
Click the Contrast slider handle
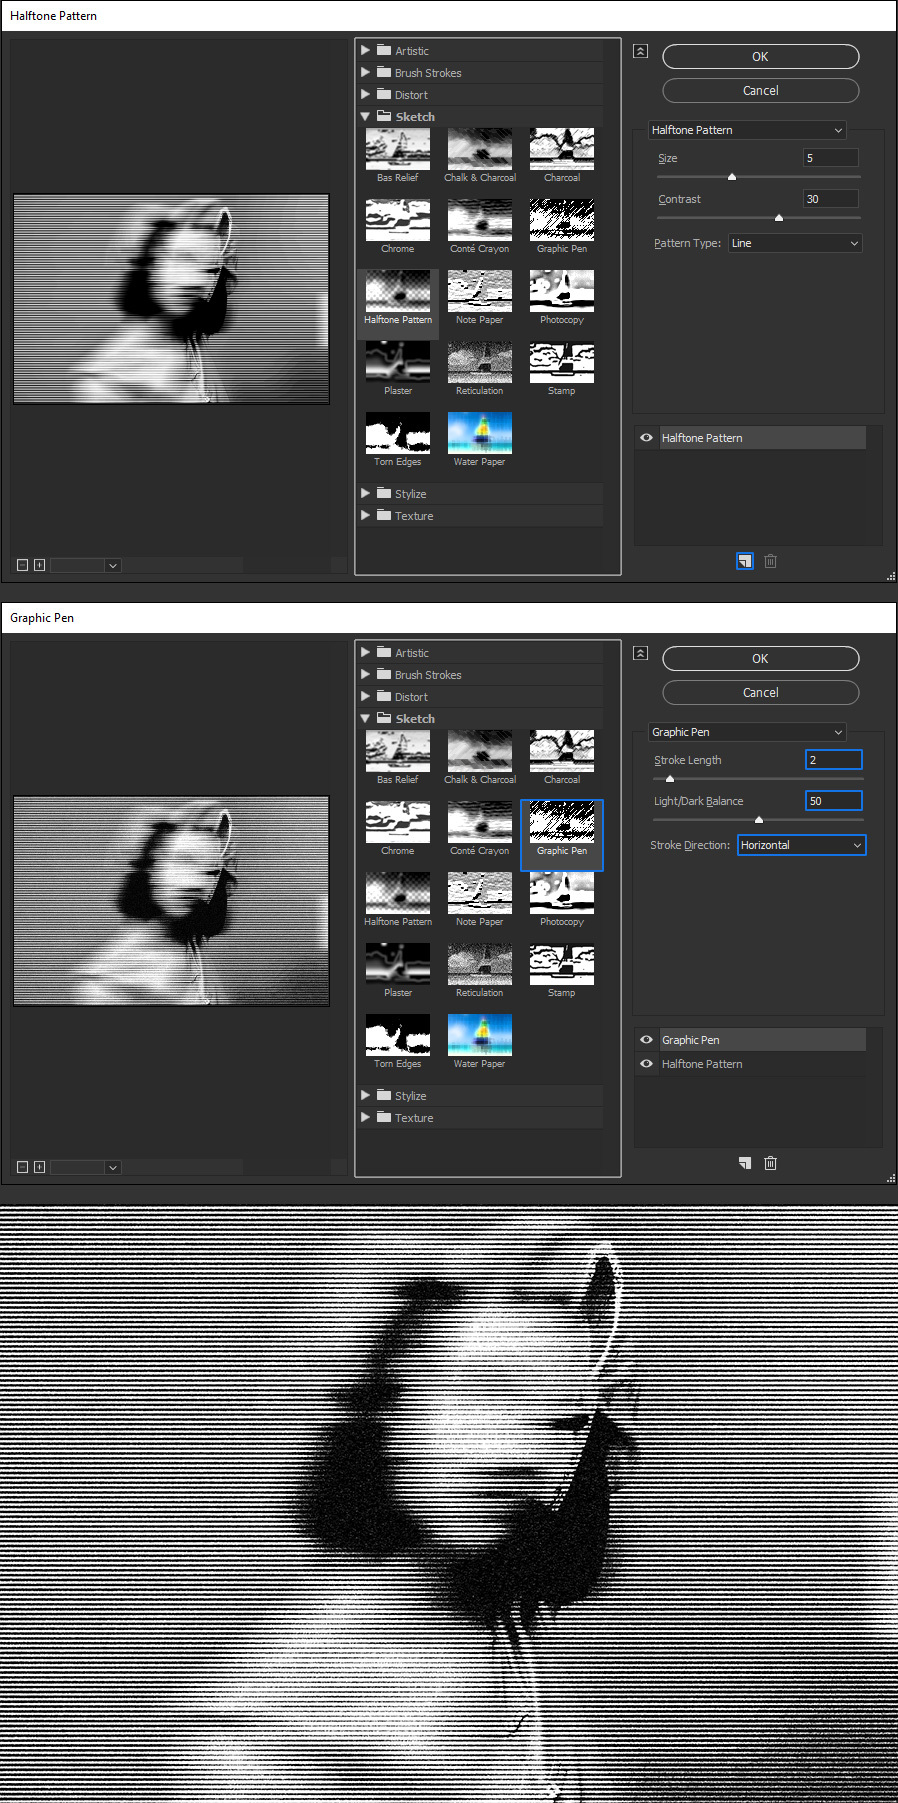tap(779, 217)
